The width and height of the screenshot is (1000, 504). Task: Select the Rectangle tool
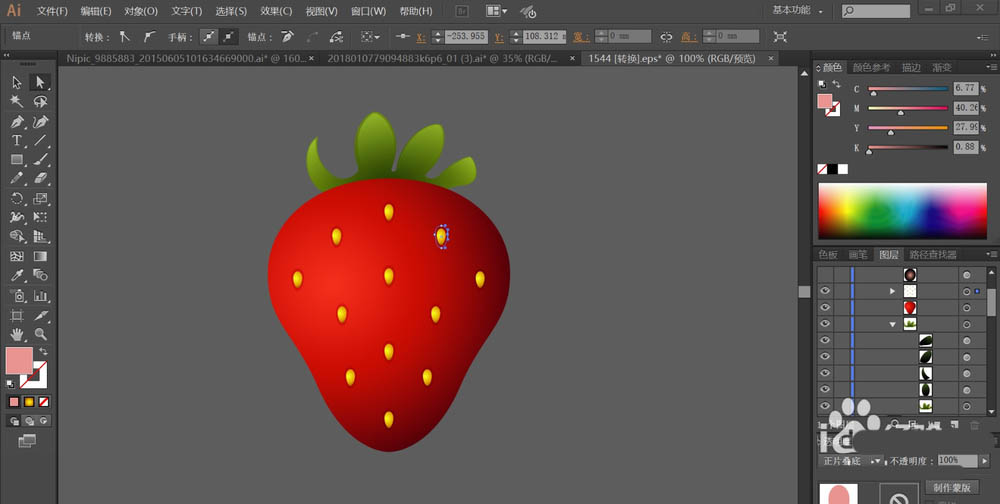[x=17, y=159]
